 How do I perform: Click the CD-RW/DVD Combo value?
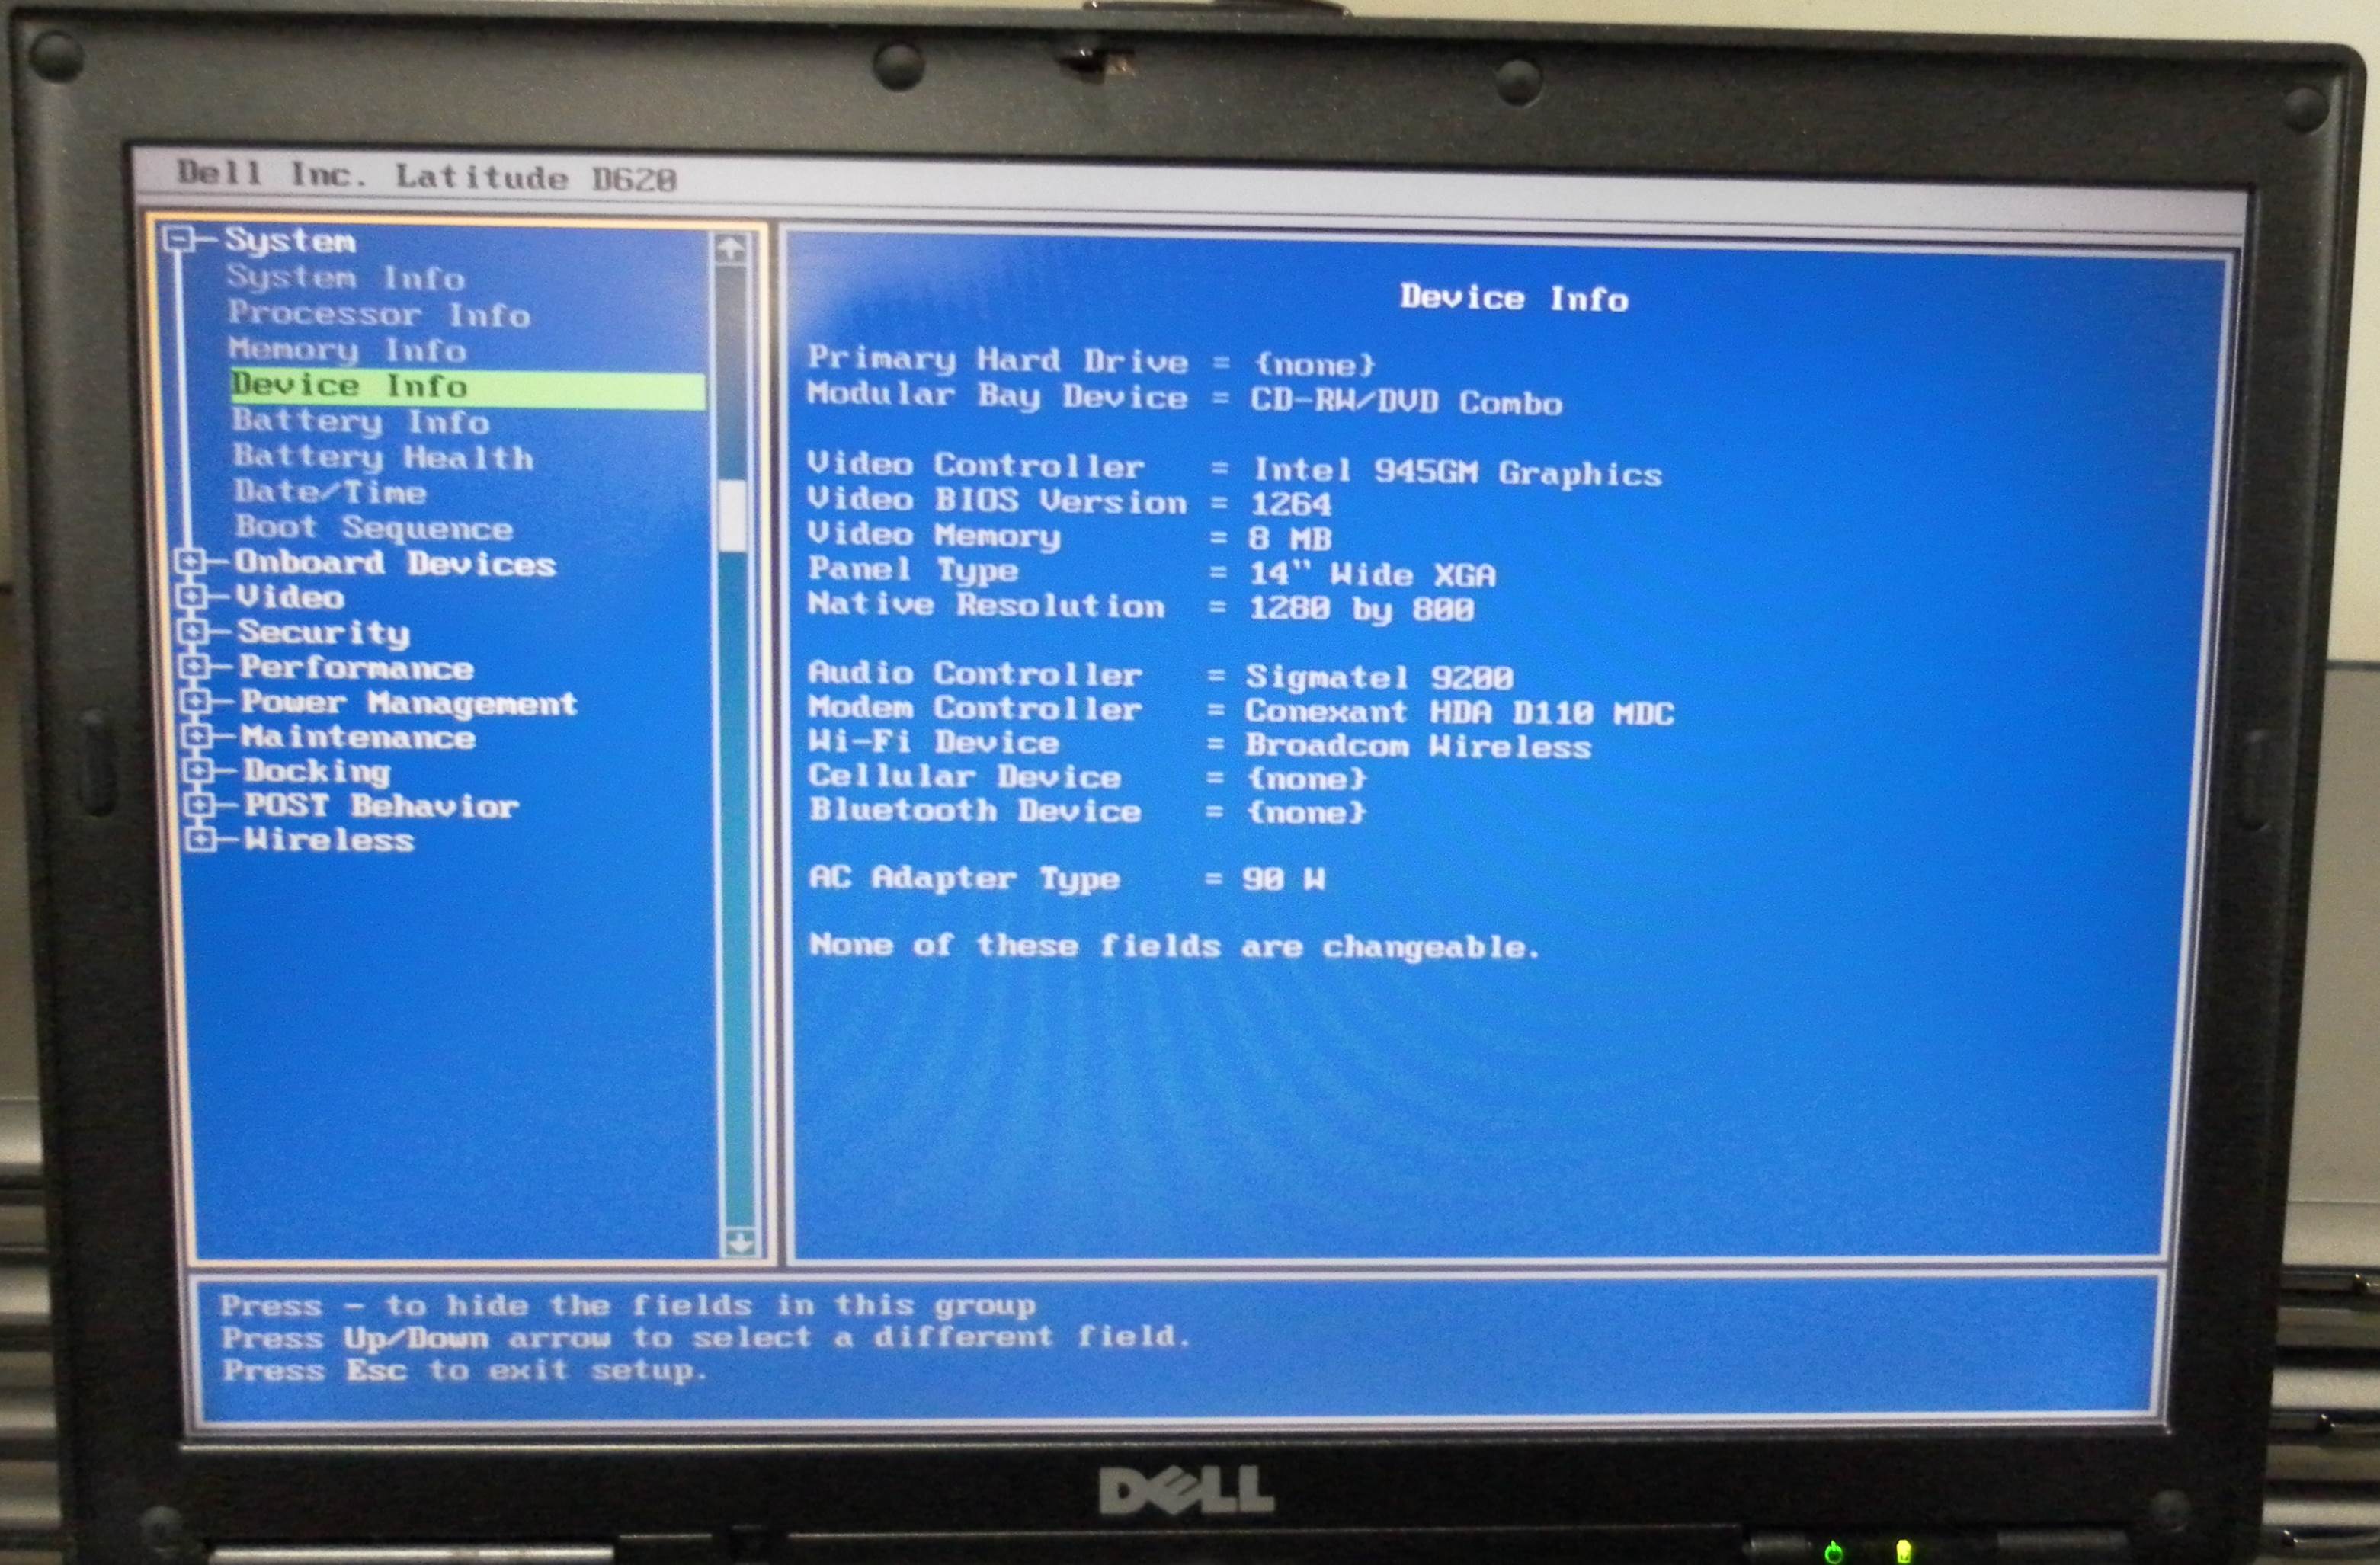(x=1406, y=402)
